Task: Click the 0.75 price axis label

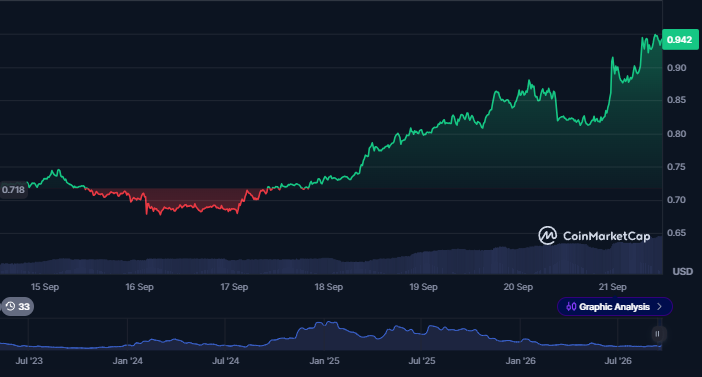Action: point(676,167)
